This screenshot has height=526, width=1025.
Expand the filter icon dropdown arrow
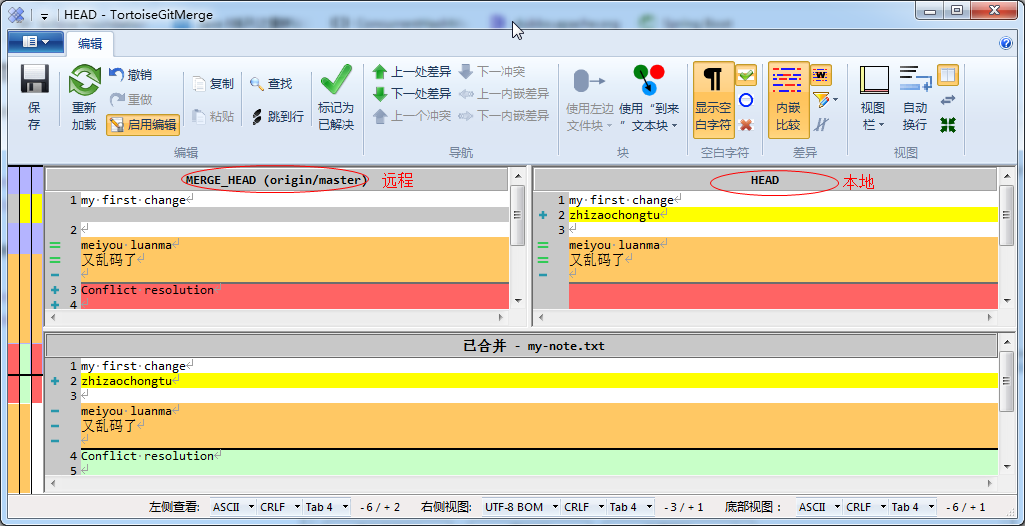point(835,101)
